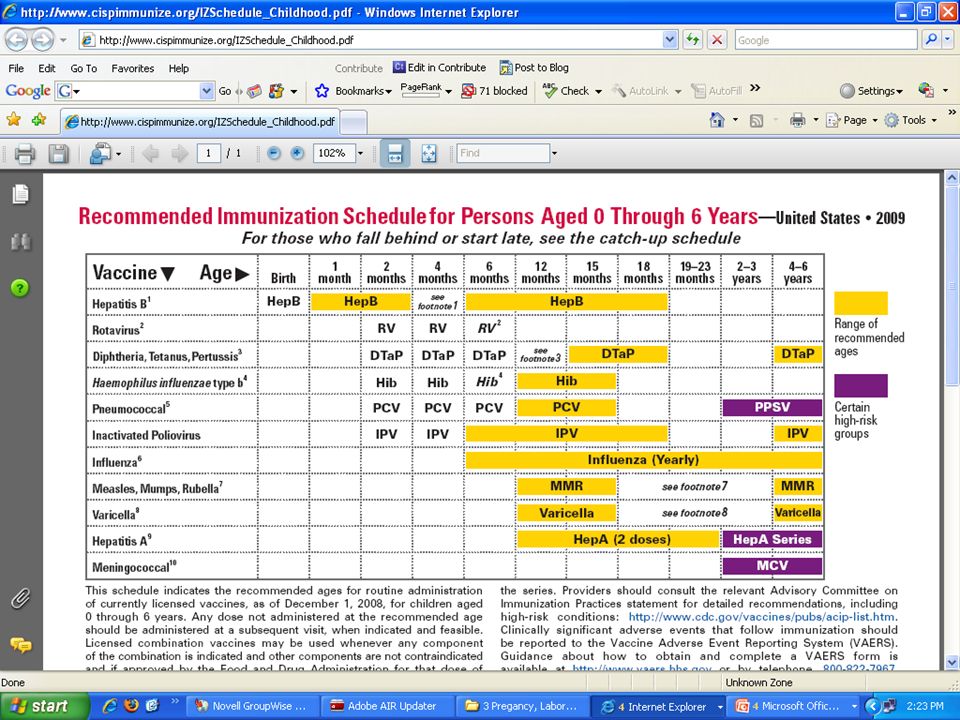
Task: Expand the PageRank dropdown
Action: [x=449, y=91]
